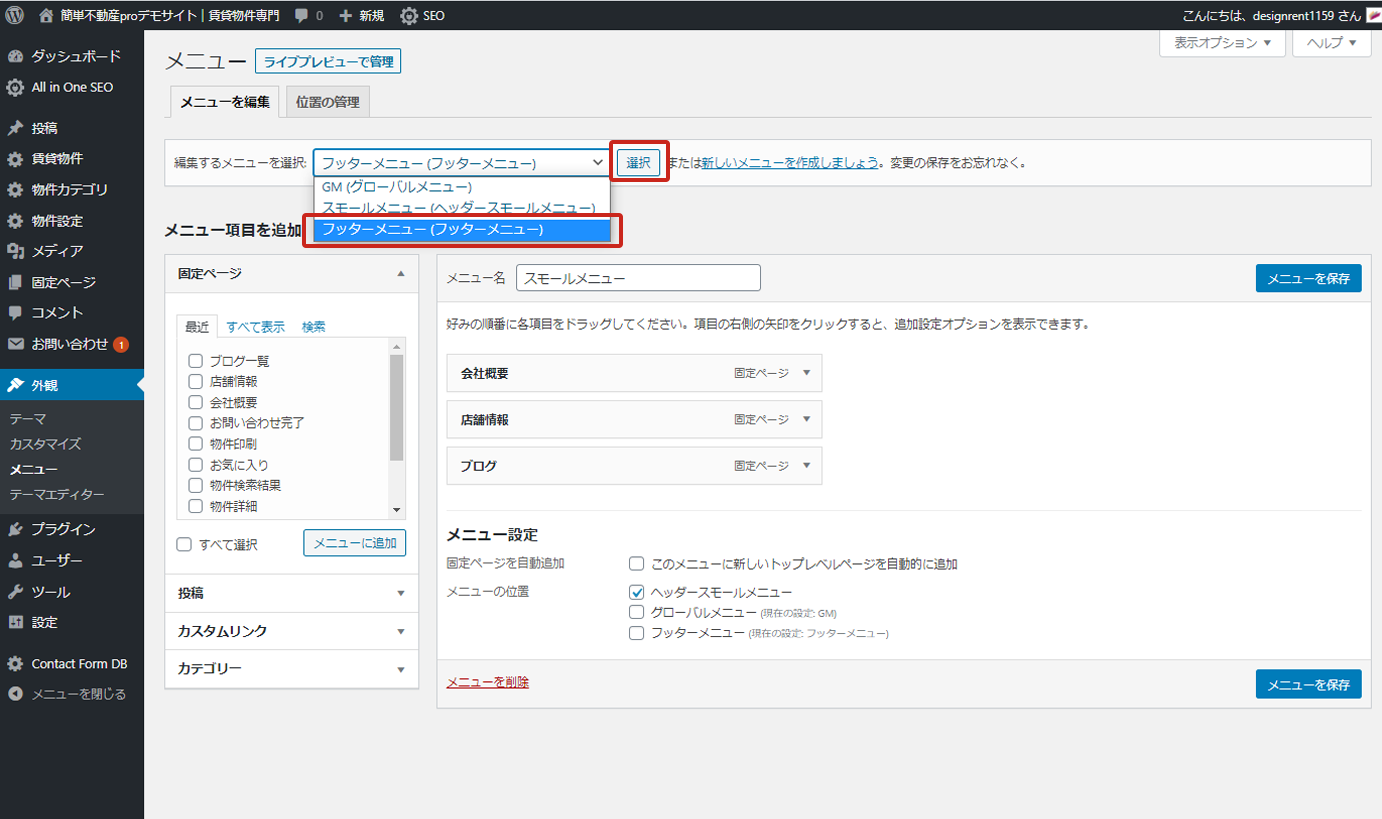Image resolution: width=1382 pixels, height=819 pixels.
Task: Open ダッシュボード from the sidebar
Action: click(x=75, y=56)
